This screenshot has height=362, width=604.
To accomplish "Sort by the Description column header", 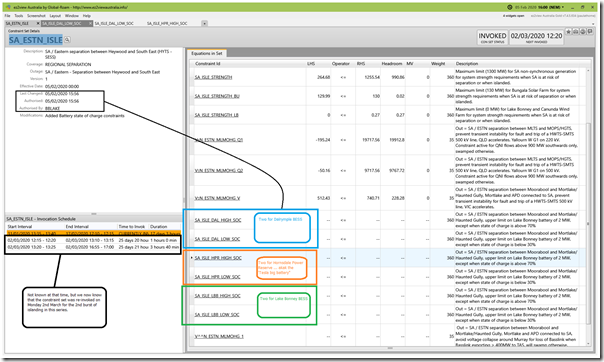I will 467,64.
